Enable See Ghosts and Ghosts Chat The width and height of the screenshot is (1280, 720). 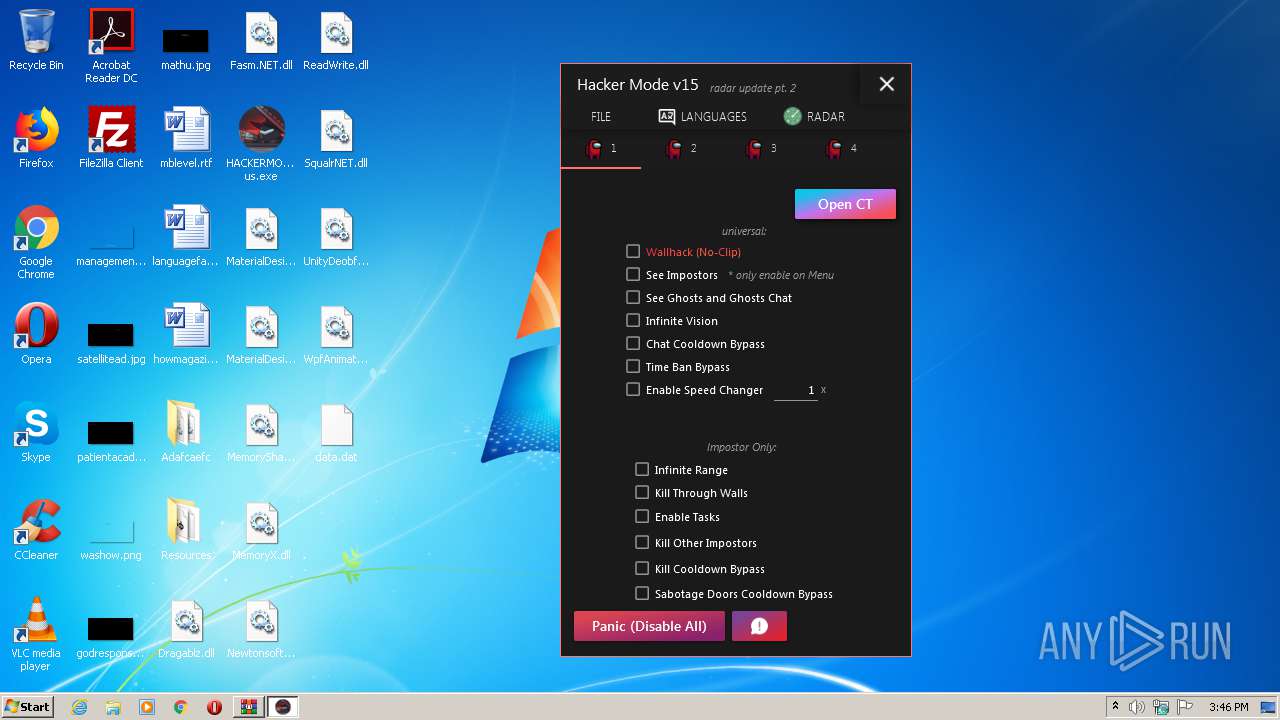pos(633,298)
